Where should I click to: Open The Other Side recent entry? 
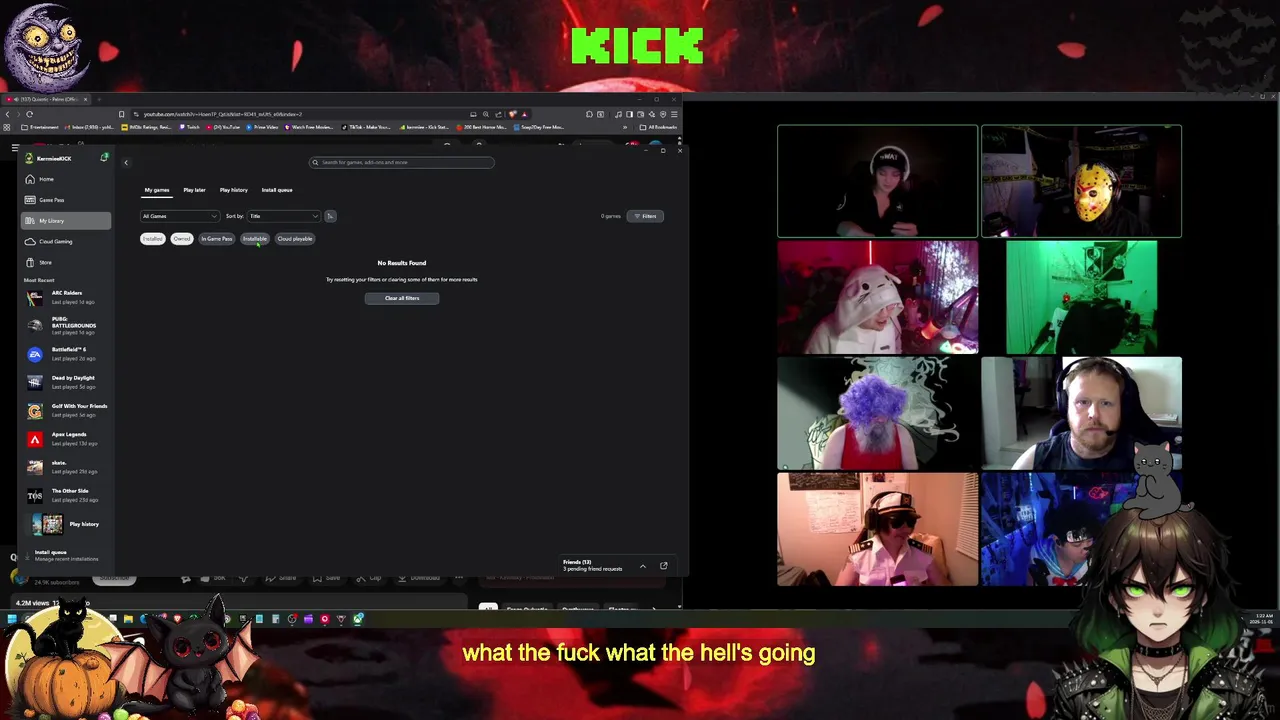click(66, 495)
